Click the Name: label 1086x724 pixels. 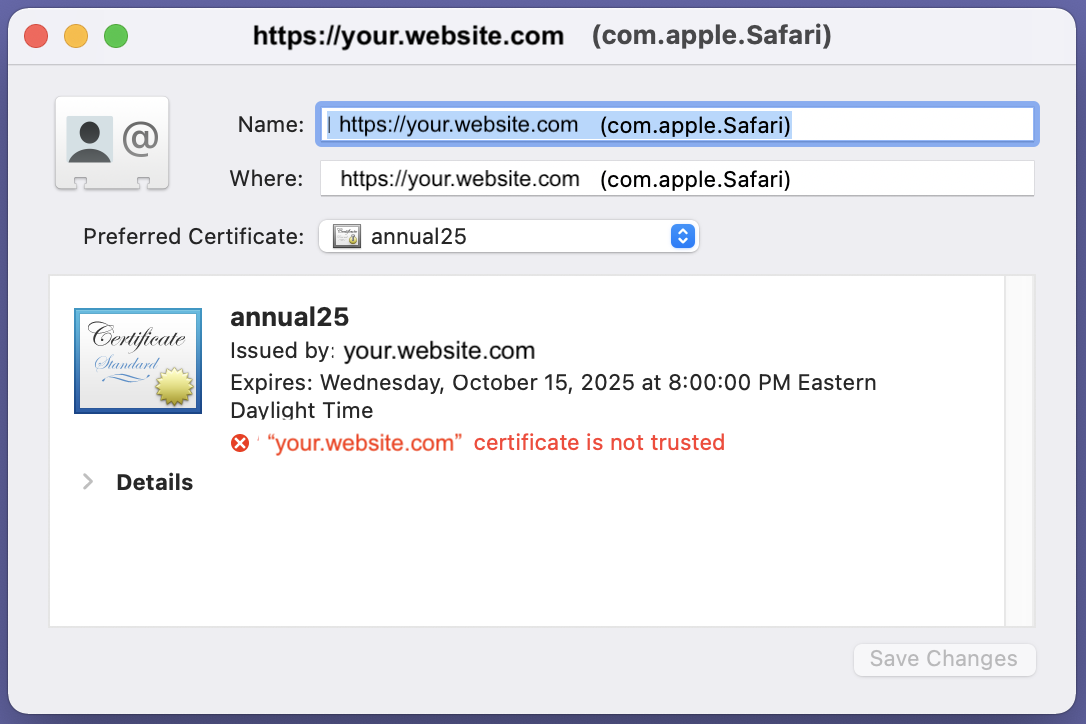pos(271,125)
